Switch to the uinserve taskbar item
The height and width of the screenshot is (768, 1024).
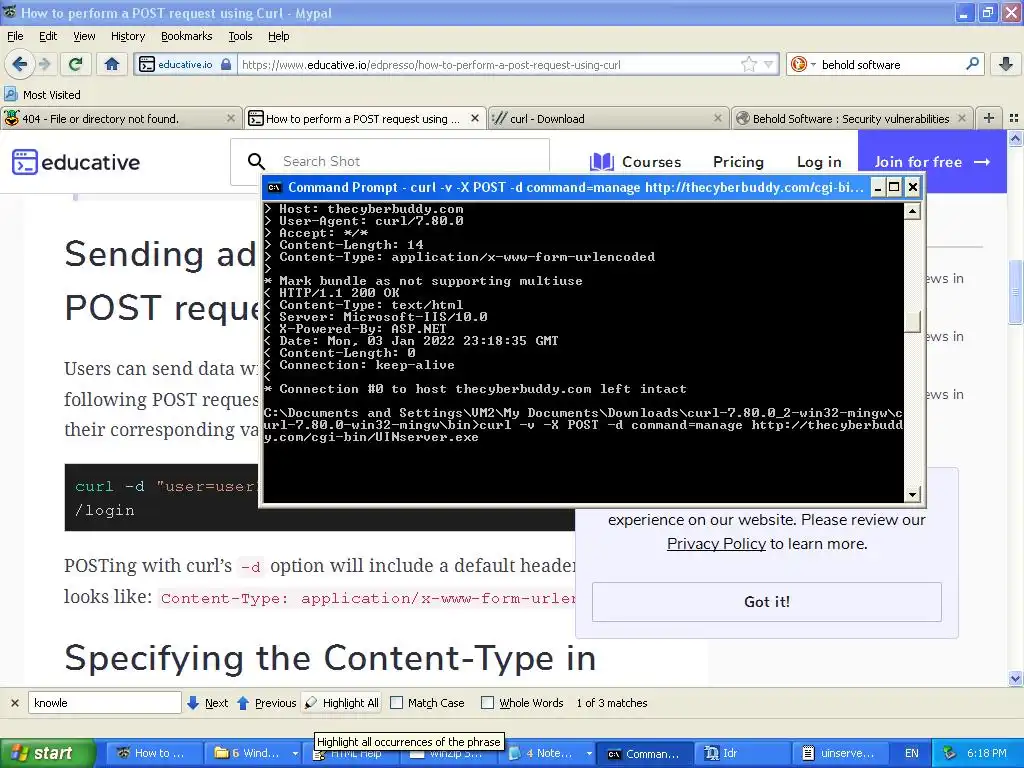pyautogui.click(x=840, y=754)
